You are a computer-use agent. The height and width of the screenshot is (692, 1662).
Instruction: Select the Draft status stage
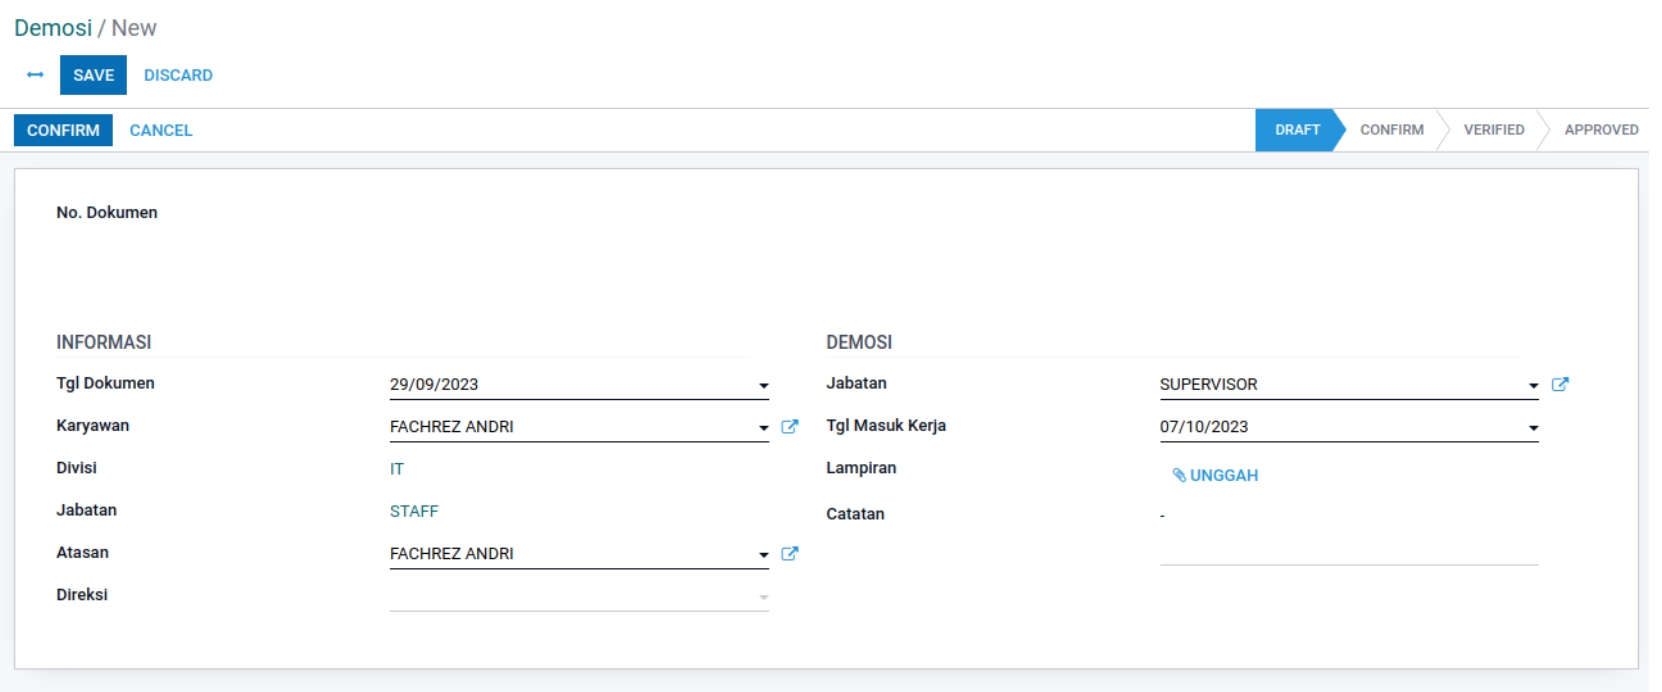1297,130
